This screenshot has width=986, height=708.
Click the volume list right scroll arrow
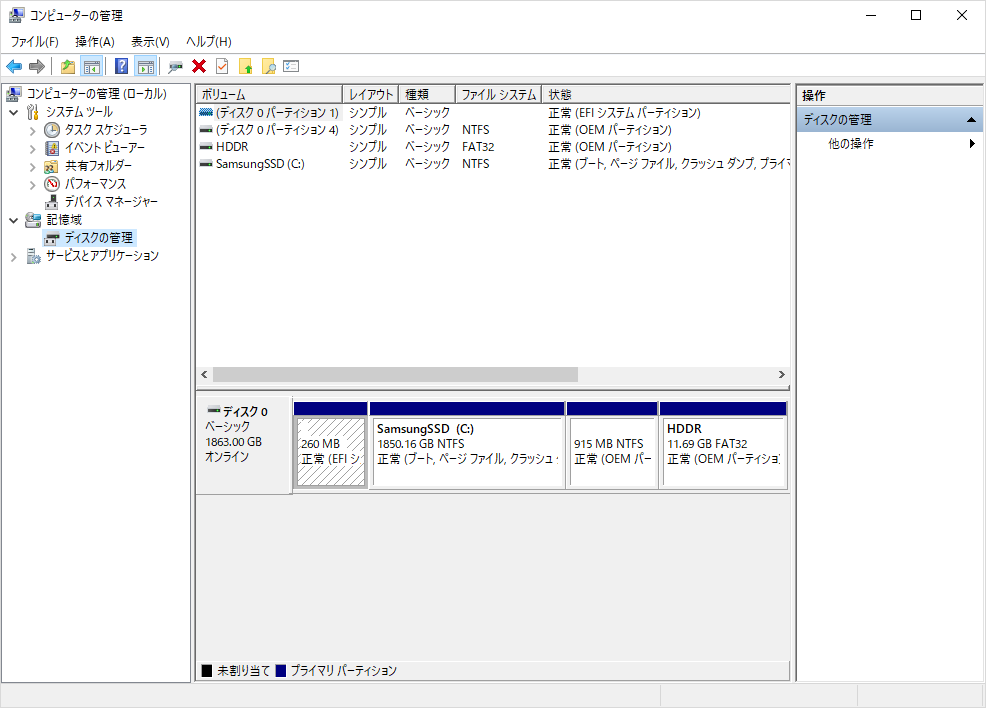tap(782, 375)
